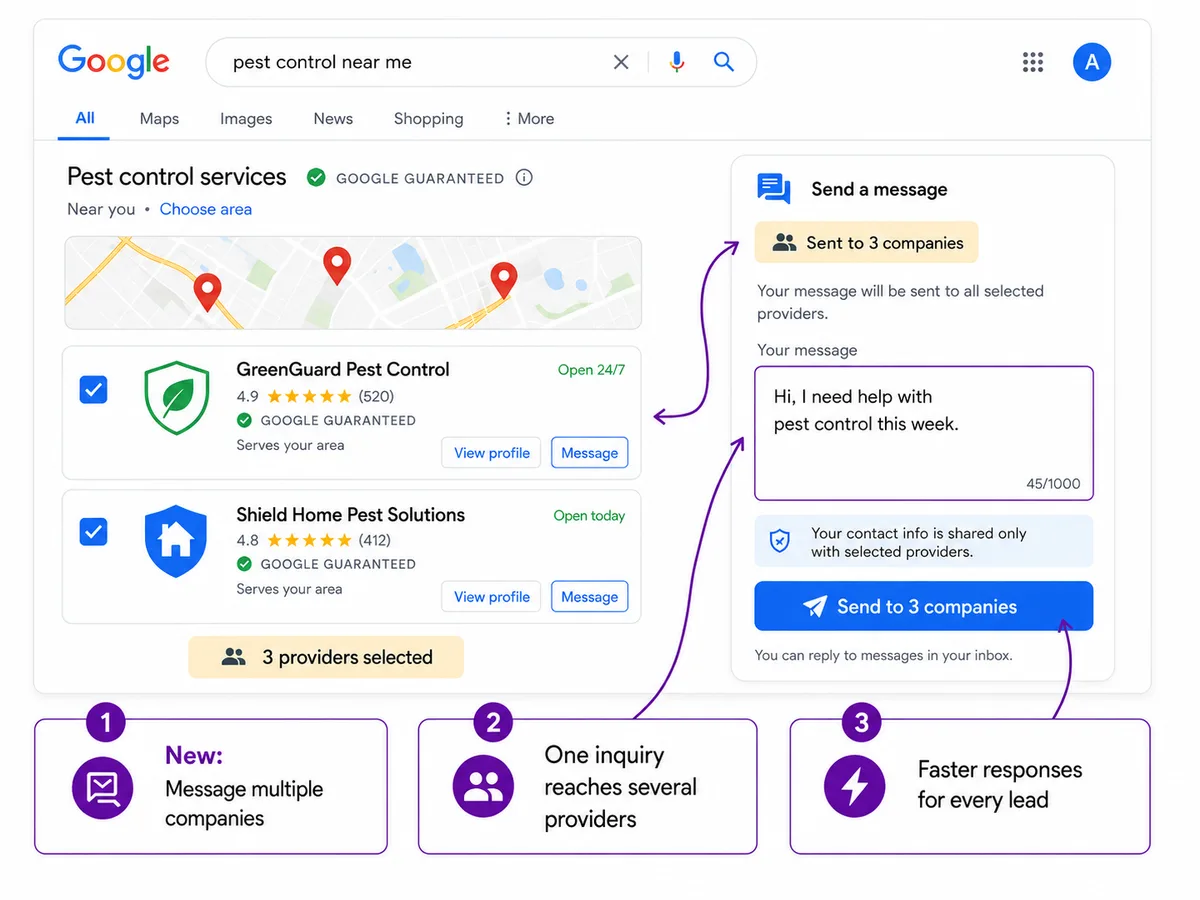Click the Sent to 3 companies chip
Screen dimensions: 1200x900
click(866, 243)
